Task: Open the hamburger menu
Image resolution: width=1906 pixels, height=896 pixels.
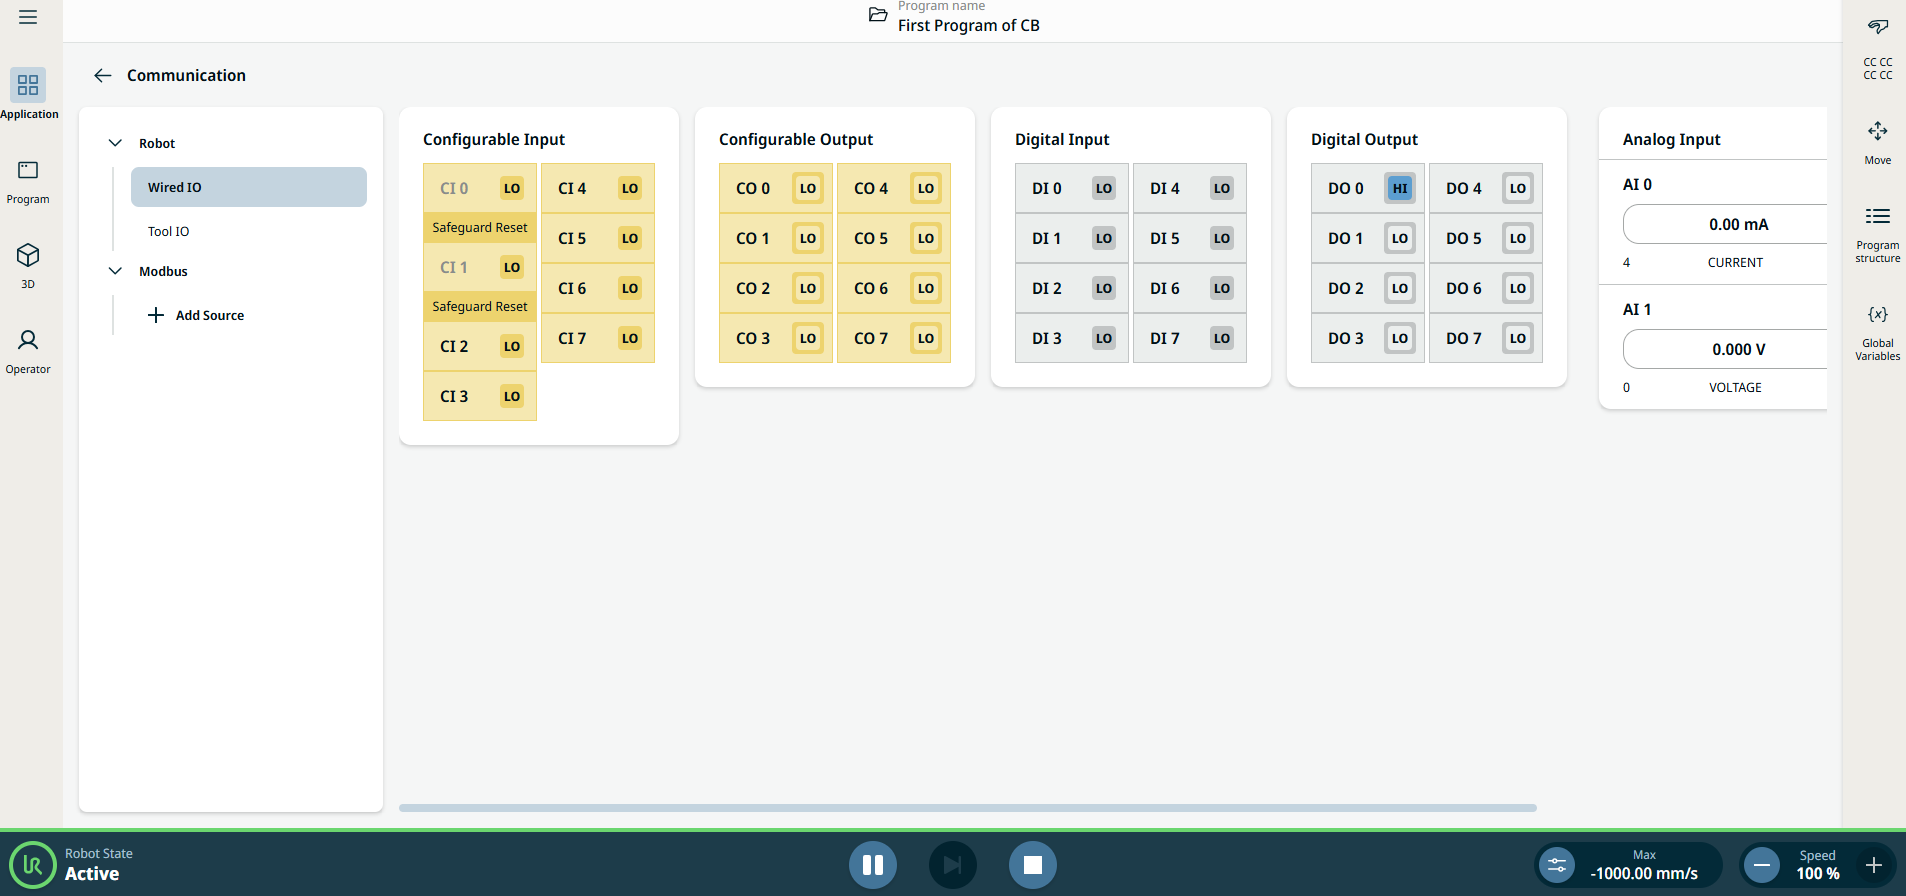Action: pos(28,17)
